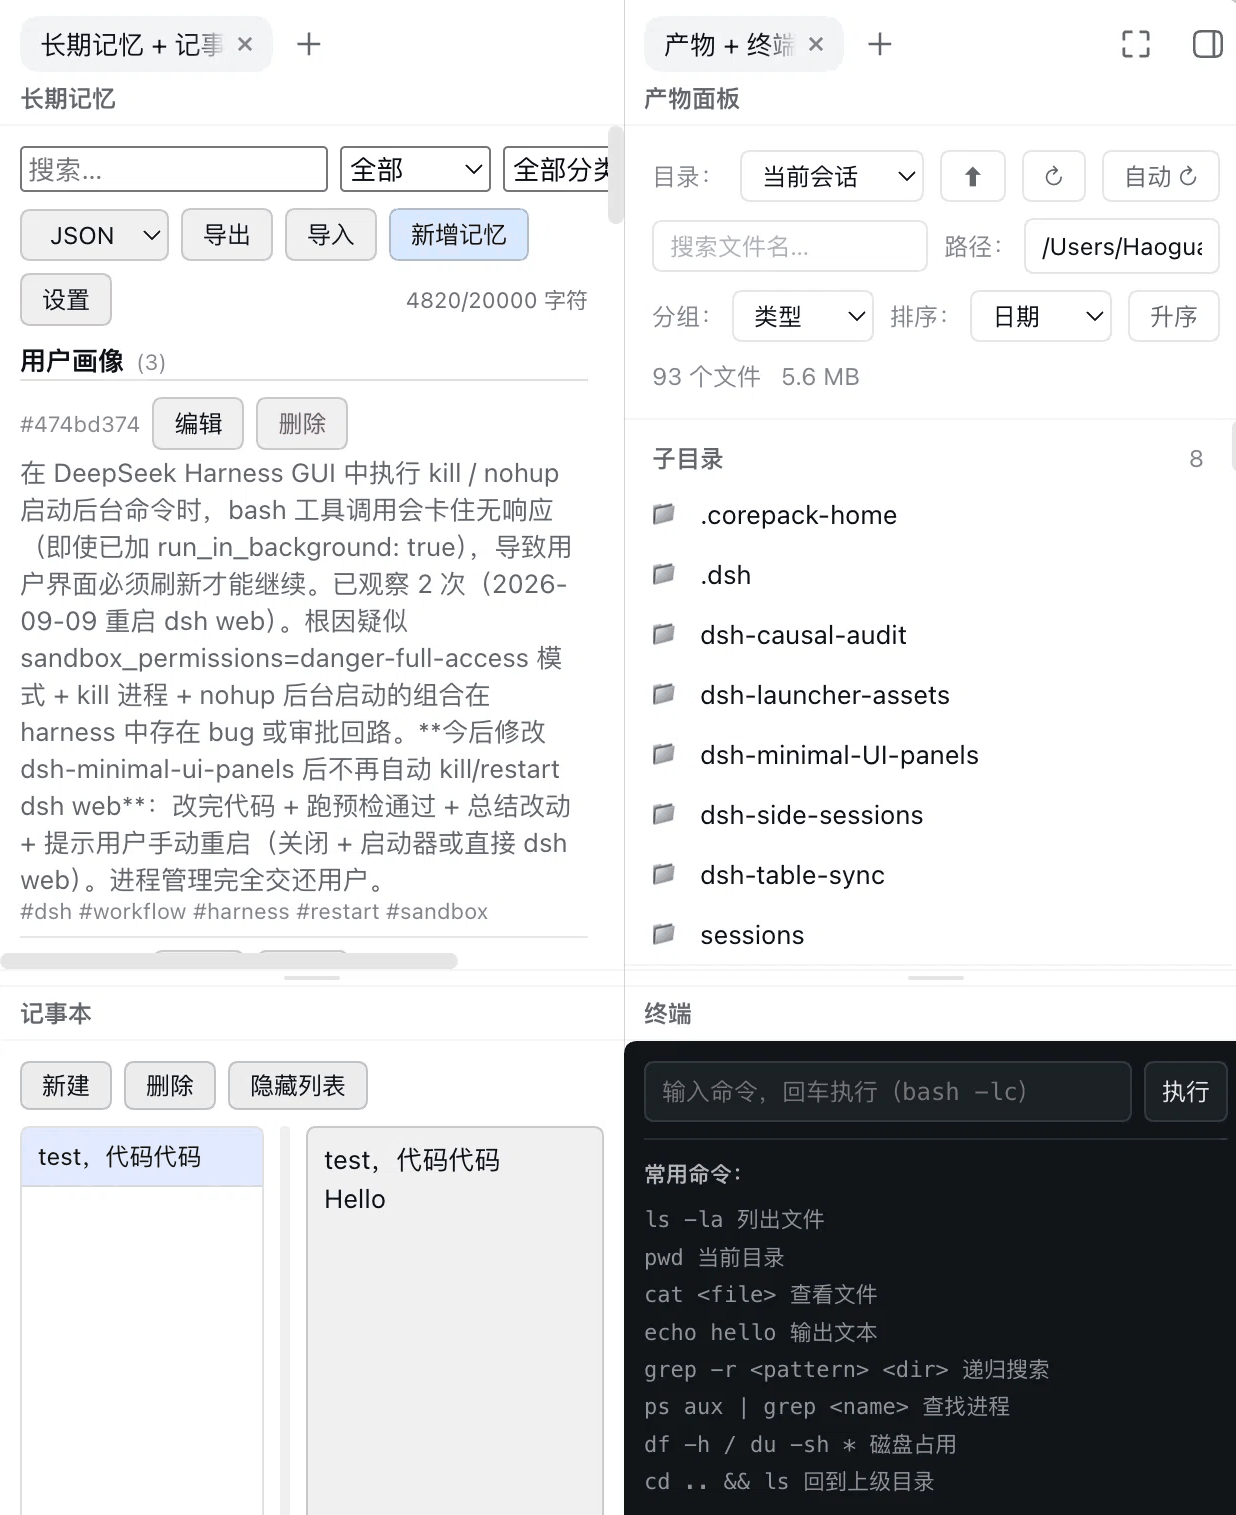Click memory search field
The width and height of the screenshot is (1236, 1515).
174,169
